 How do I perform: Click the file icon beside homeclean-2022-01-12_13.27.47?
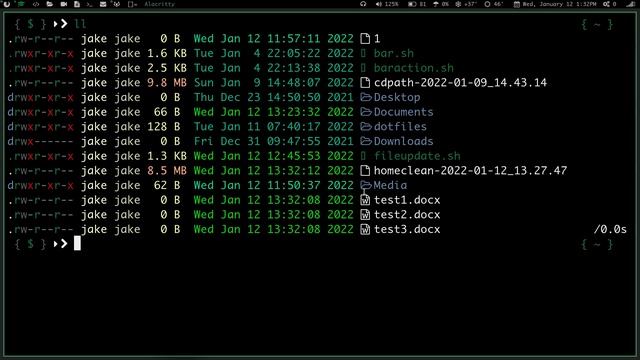click(x=365, y=171)
